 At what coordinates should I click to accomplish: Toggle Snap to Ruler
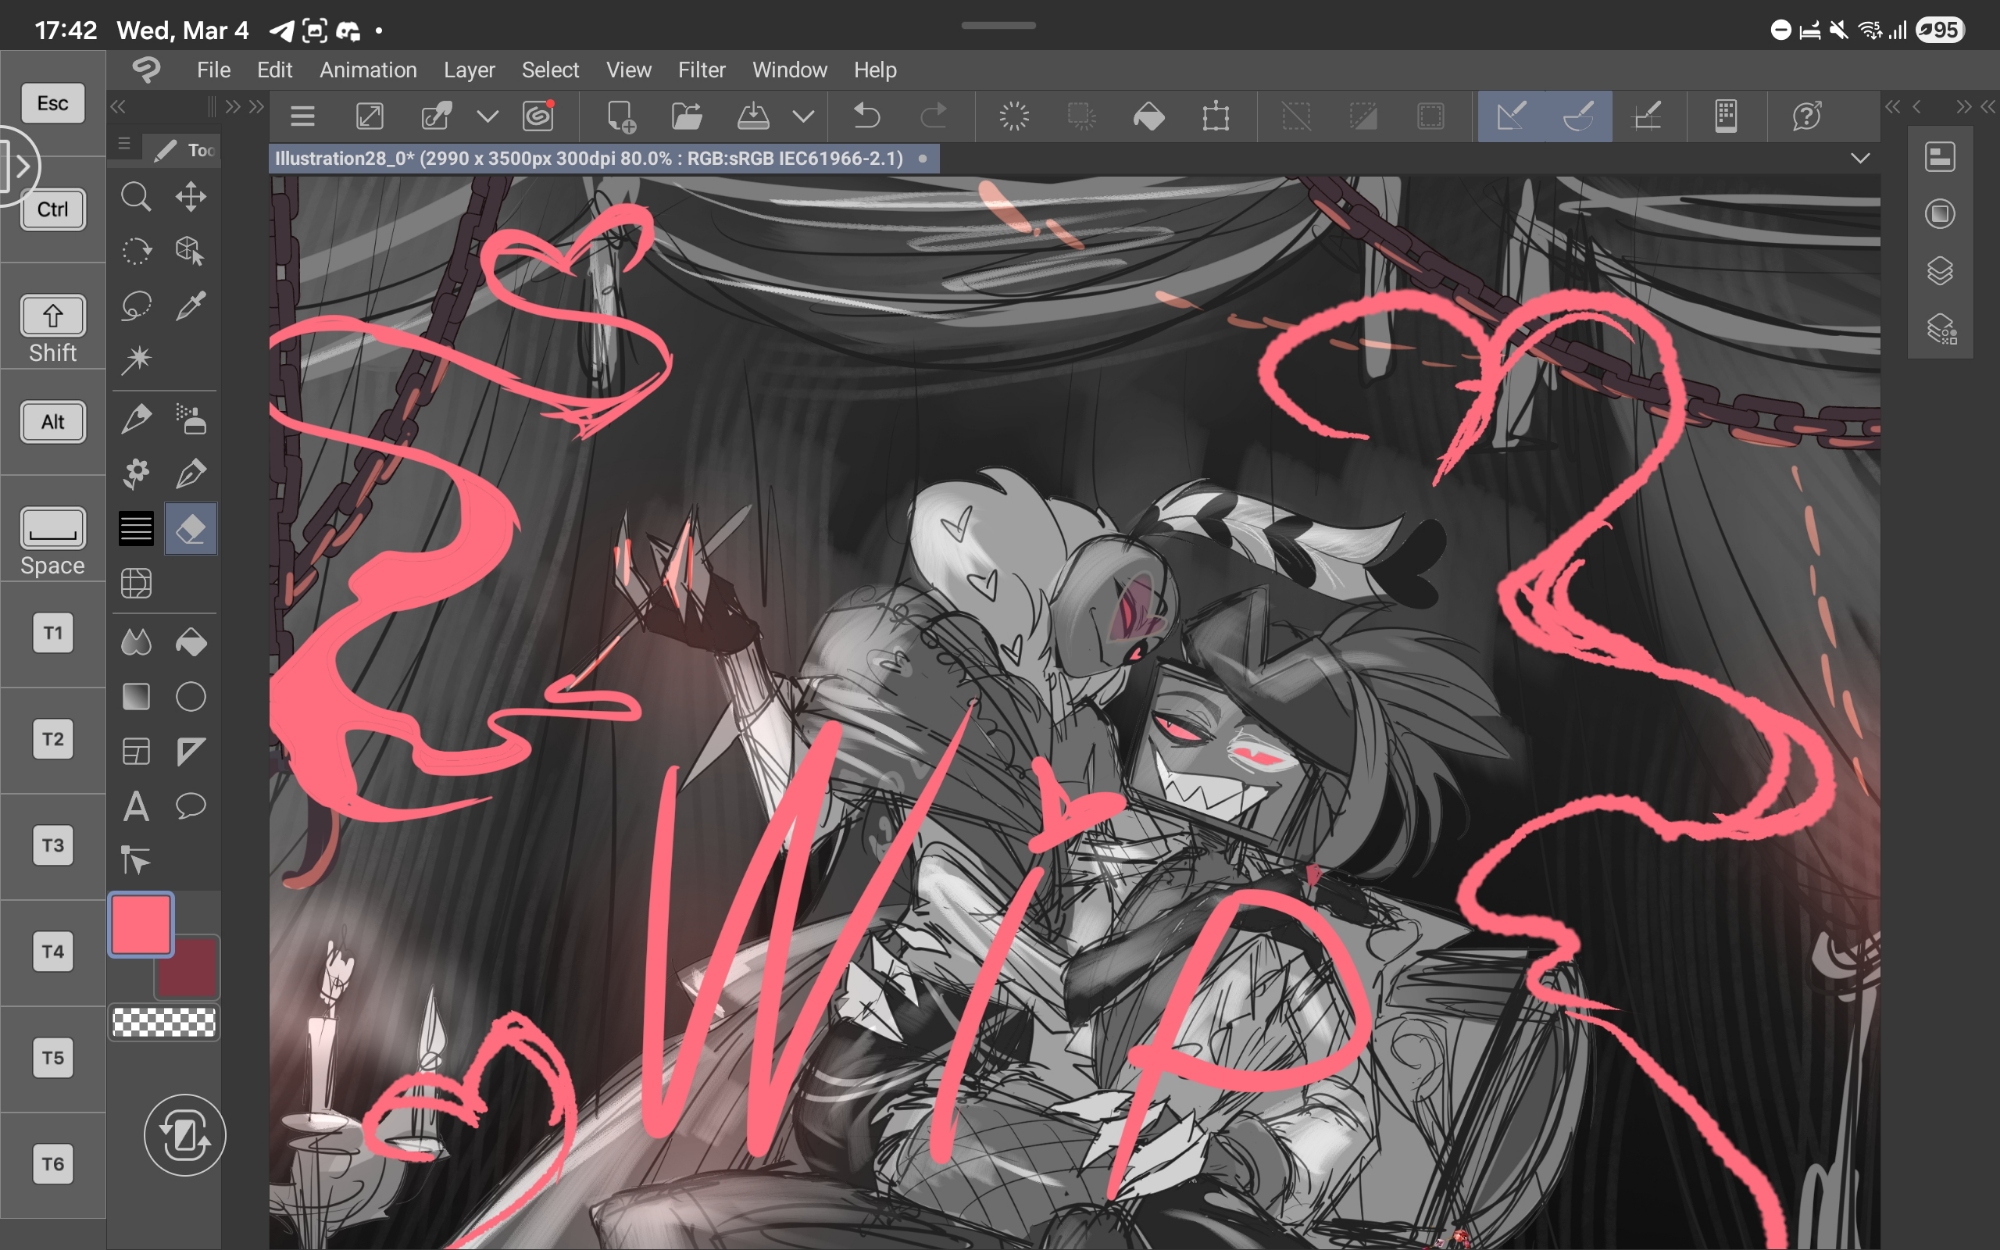click(x=1511, y=116)
